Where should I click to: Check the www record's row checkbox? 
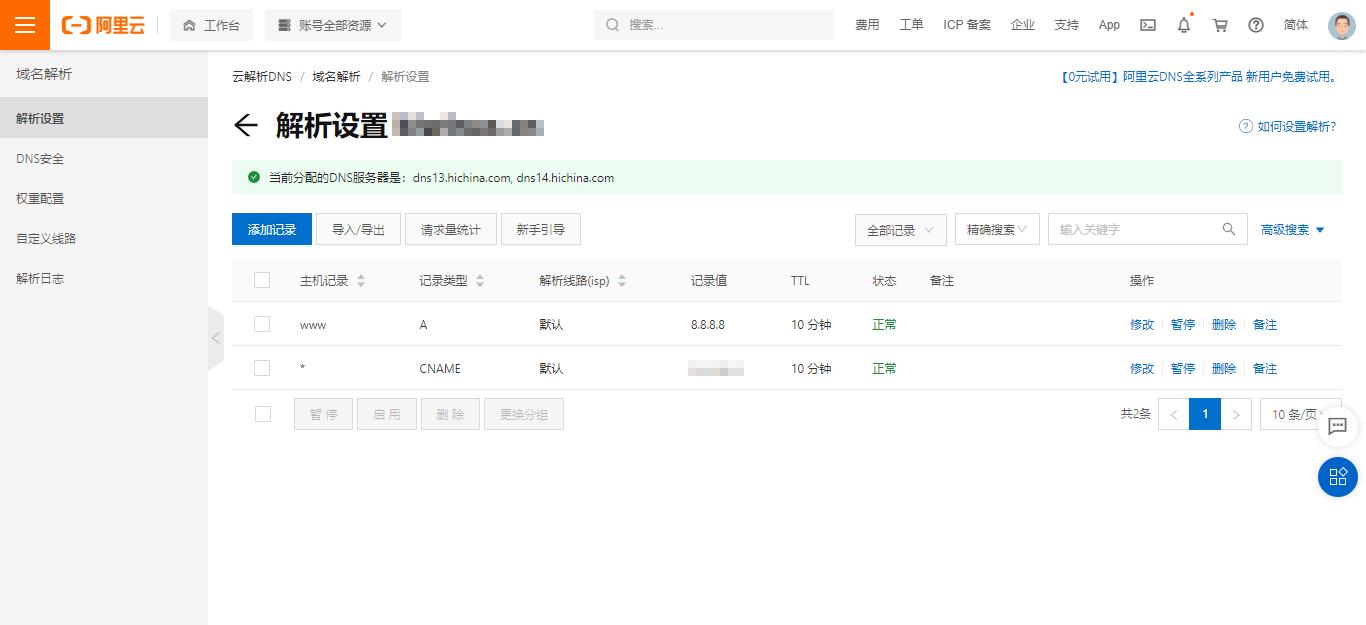(x=262, y=324)
